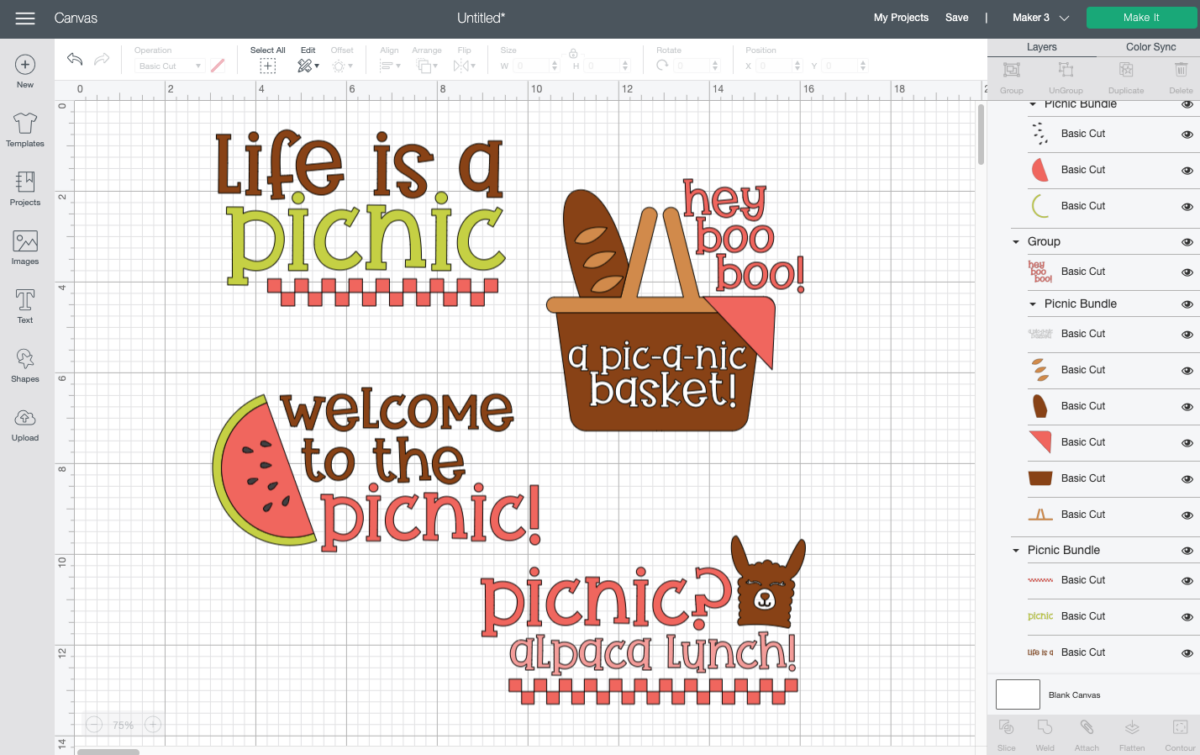Click the Y position input field
Screen dimensions: 1200x755
(x=846, y=66)
